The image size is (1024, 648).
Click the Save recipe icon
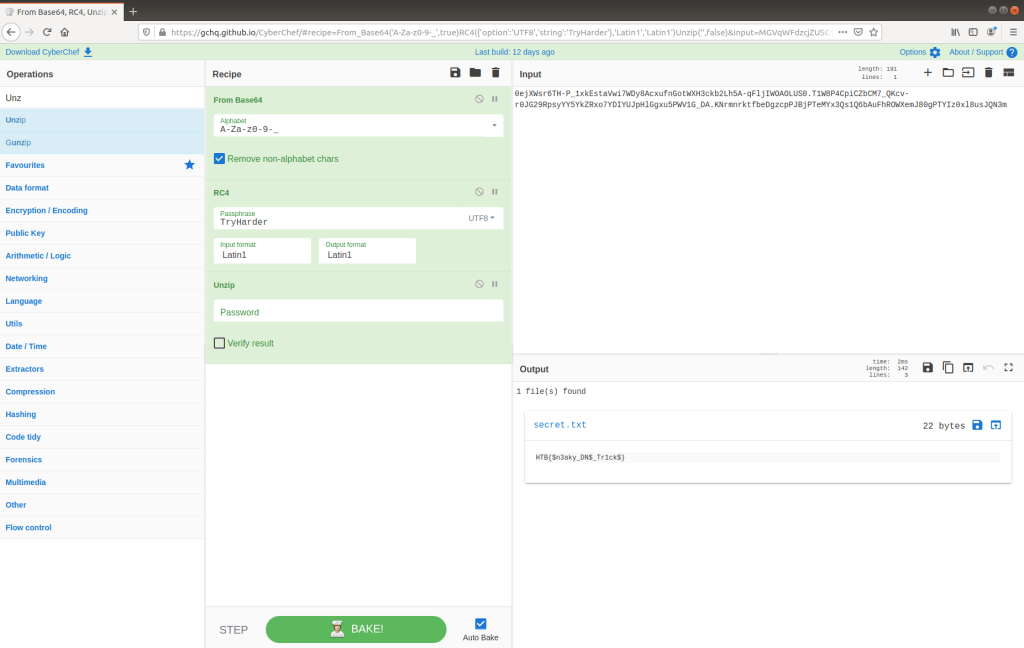pos(455,73)
